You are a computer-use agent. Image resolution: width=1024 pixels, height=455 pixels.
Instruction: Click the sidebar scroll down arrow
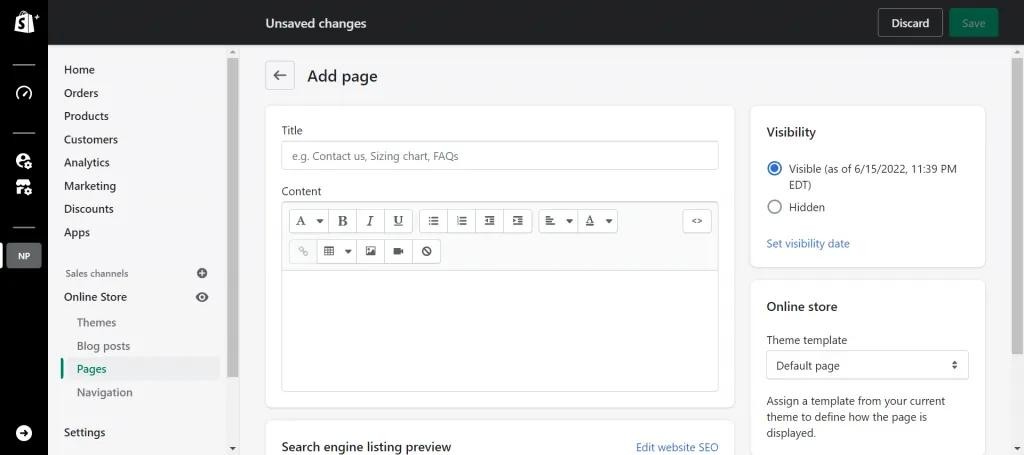coord(233,449)
